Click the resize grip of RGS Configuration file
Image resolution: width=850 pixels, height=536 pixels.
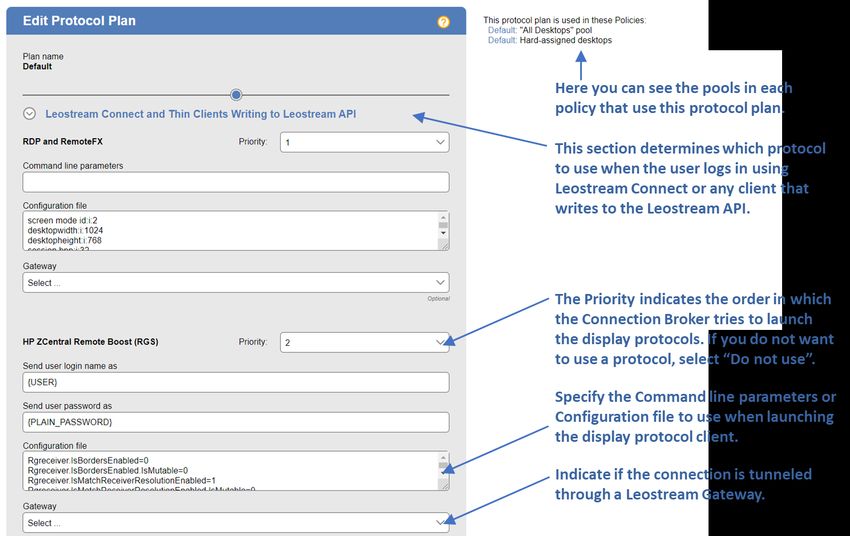[444, 486]
